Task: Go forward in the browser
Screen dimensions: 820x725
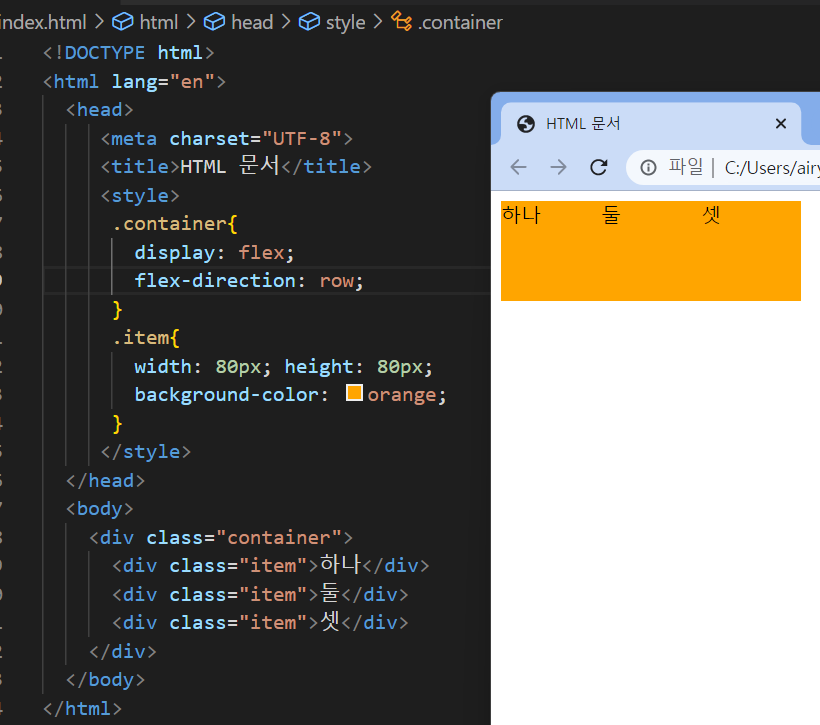Action: [559, 167]
